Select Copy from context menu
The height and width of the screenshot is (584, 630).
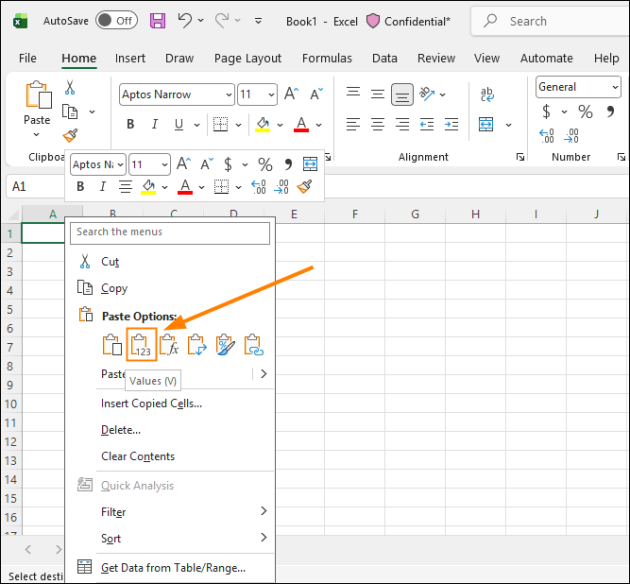click(170, 288)
